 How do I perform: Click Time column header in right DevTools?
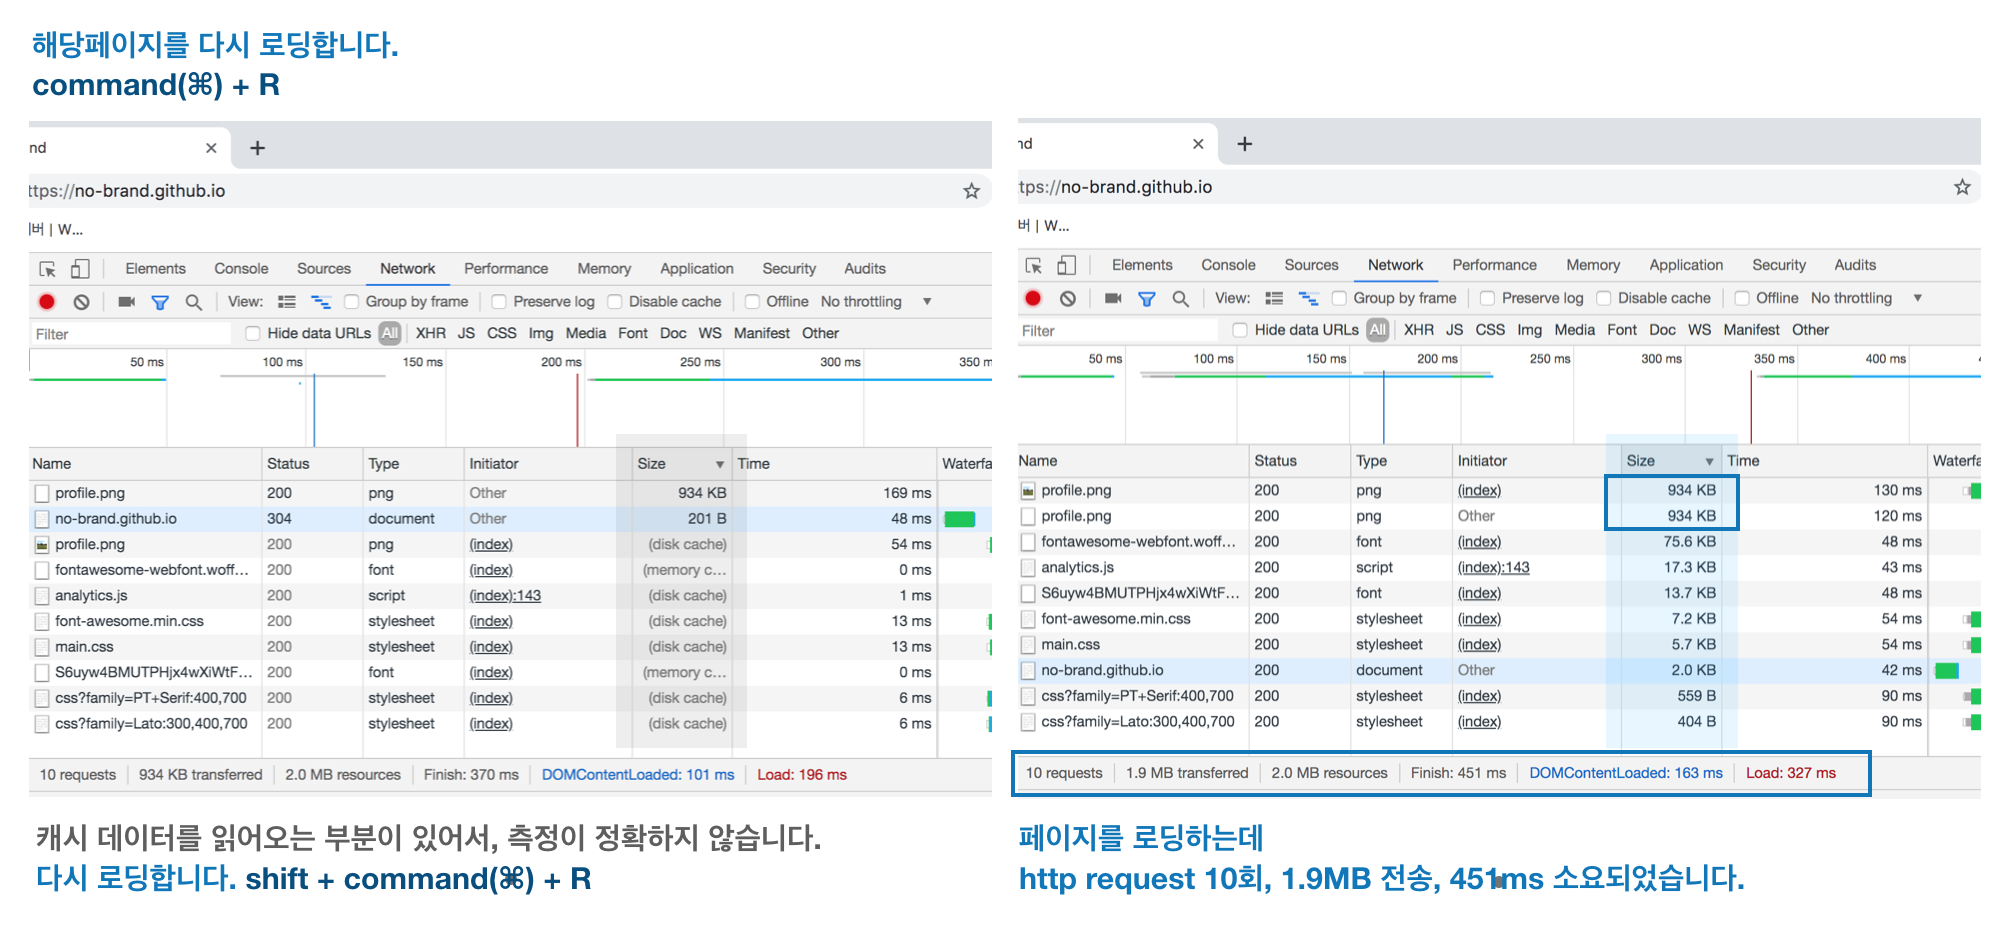pos(1825,461)
